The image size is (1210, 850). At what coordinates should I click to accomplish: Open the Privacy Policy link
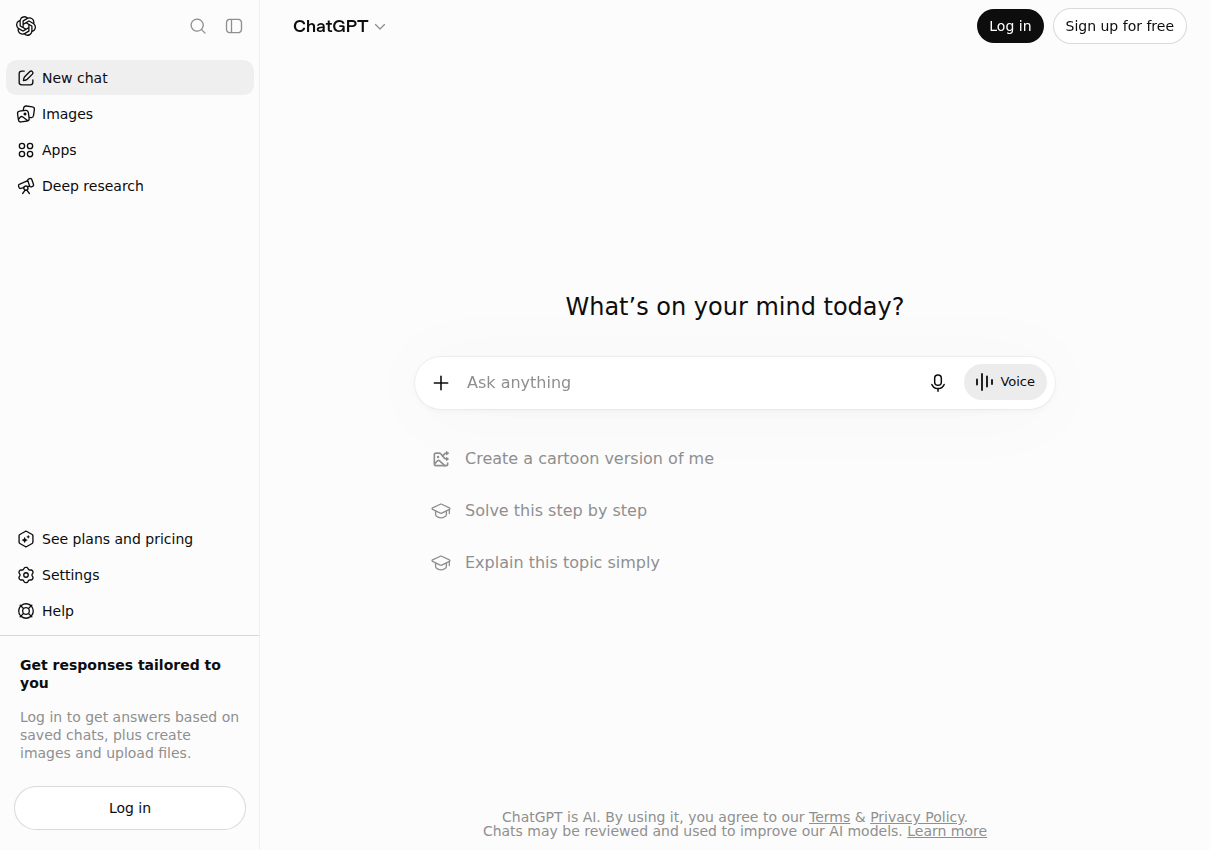tap(917, 817)
